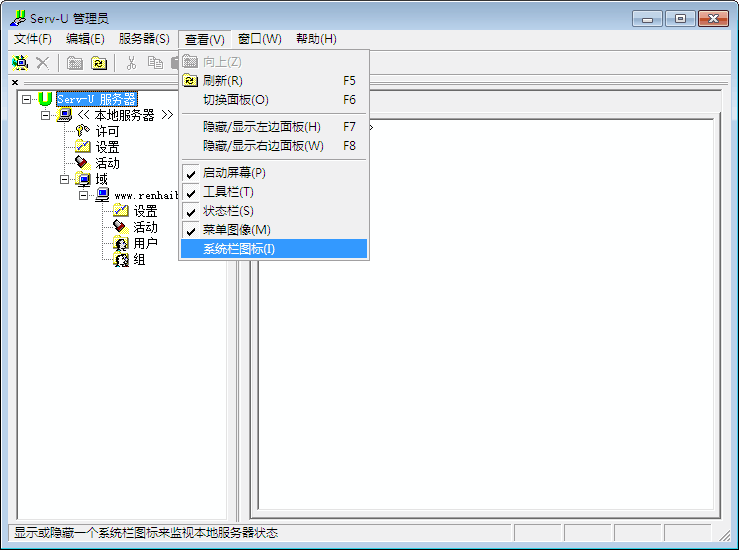Click 切换面板(O) to switch panels

[x=235, y=100]
